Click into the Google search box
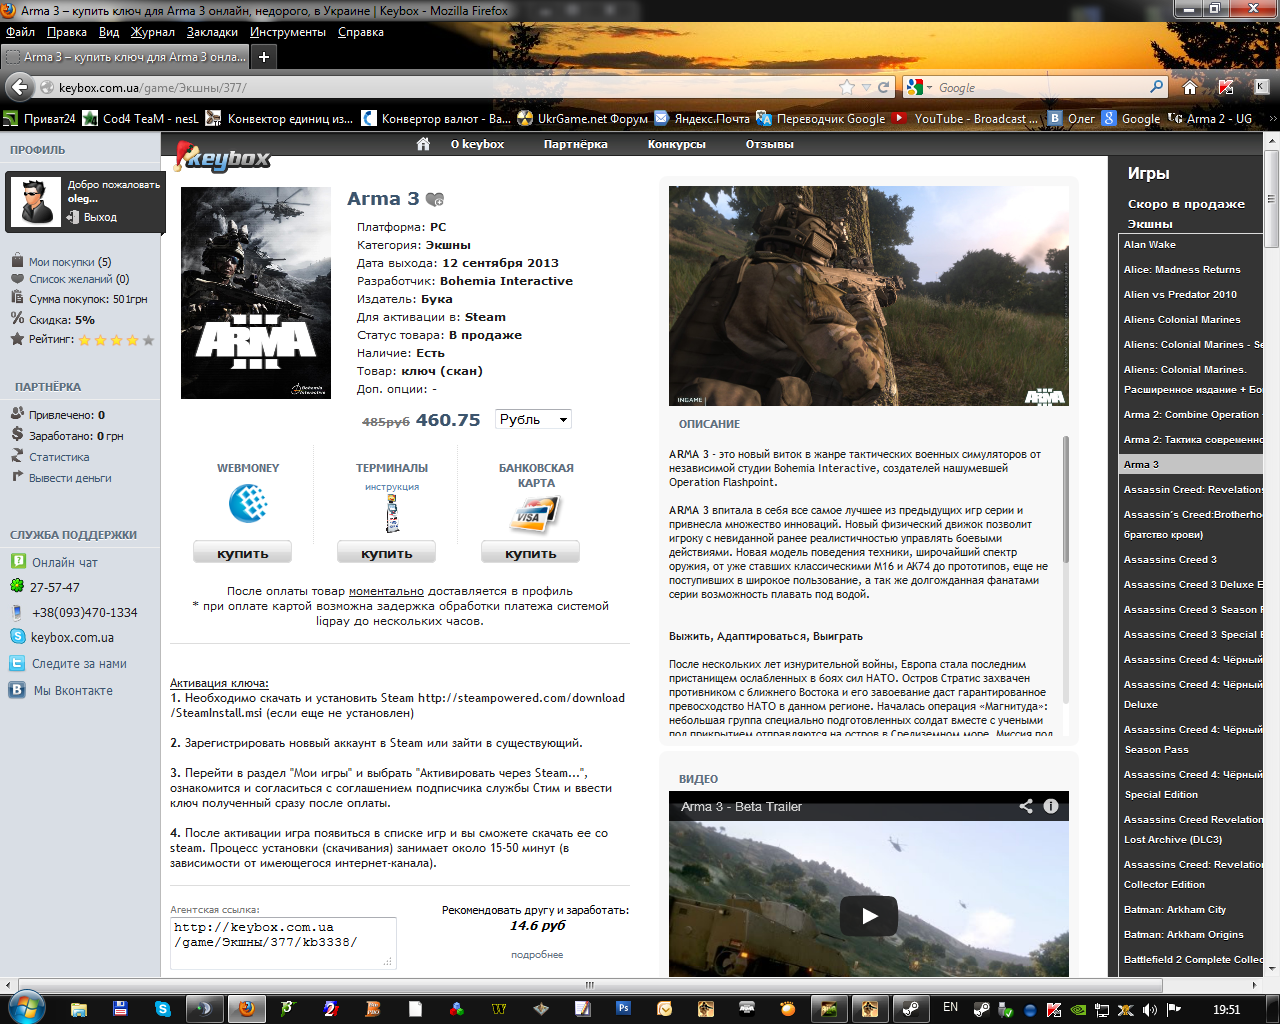Image resolution: width=1280 pixels, height=1024 pixels. click(x=1040, y=88)
